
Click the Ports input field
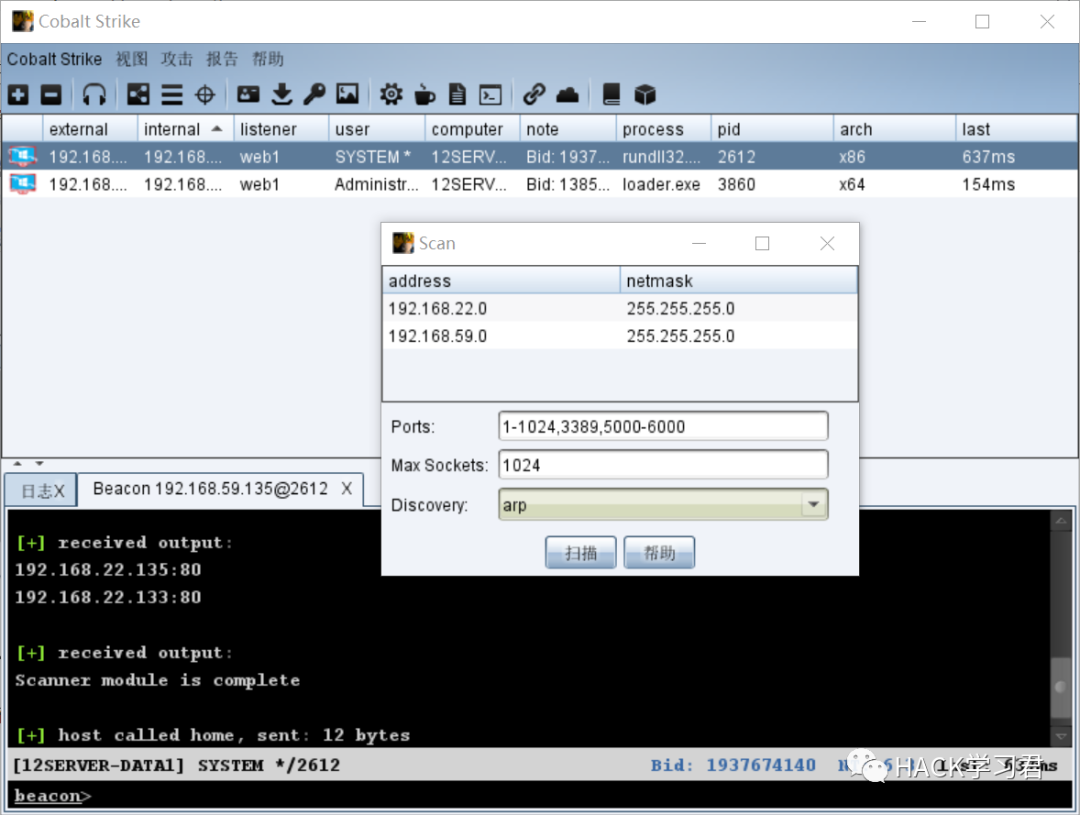(x=663, y=426)
